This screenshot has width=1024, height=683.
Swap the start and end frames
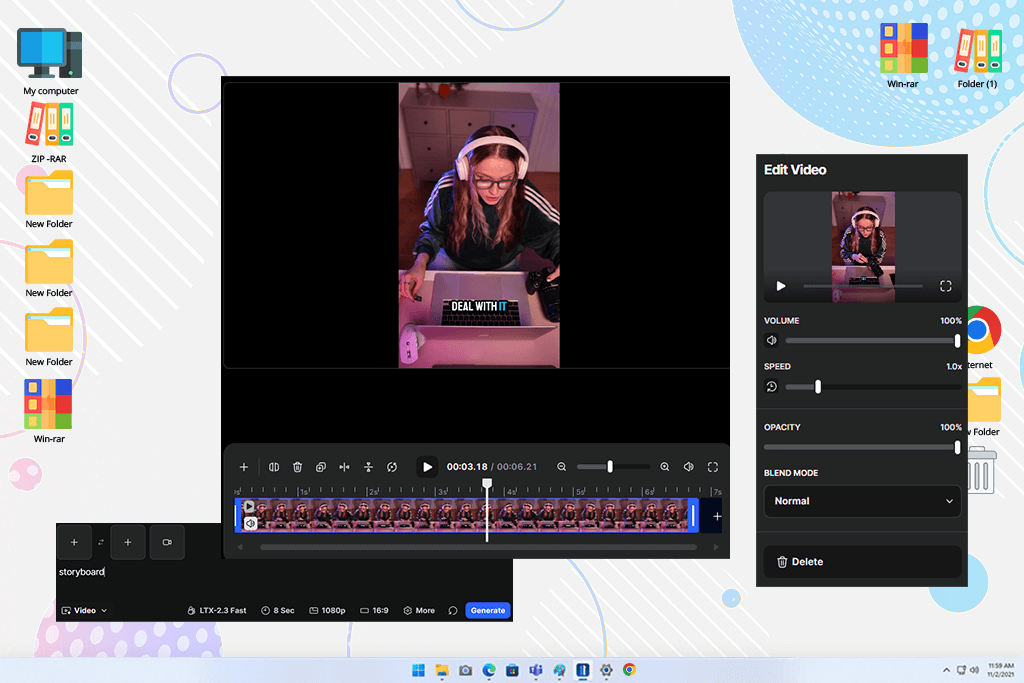click(101, 542)
